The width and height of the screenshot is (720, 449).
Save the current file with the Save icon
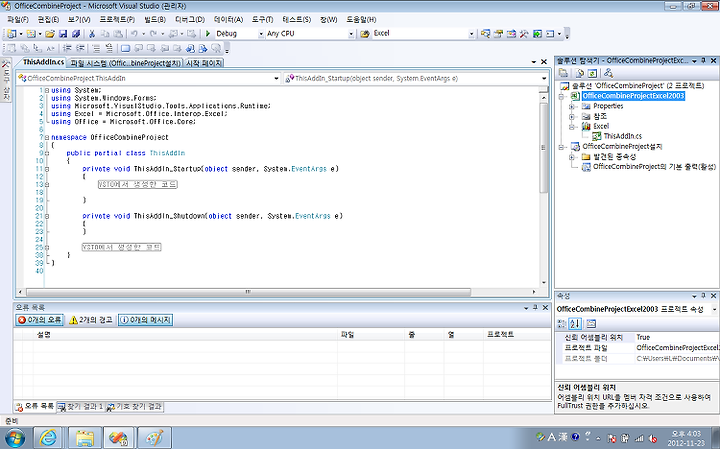point(63,34)
